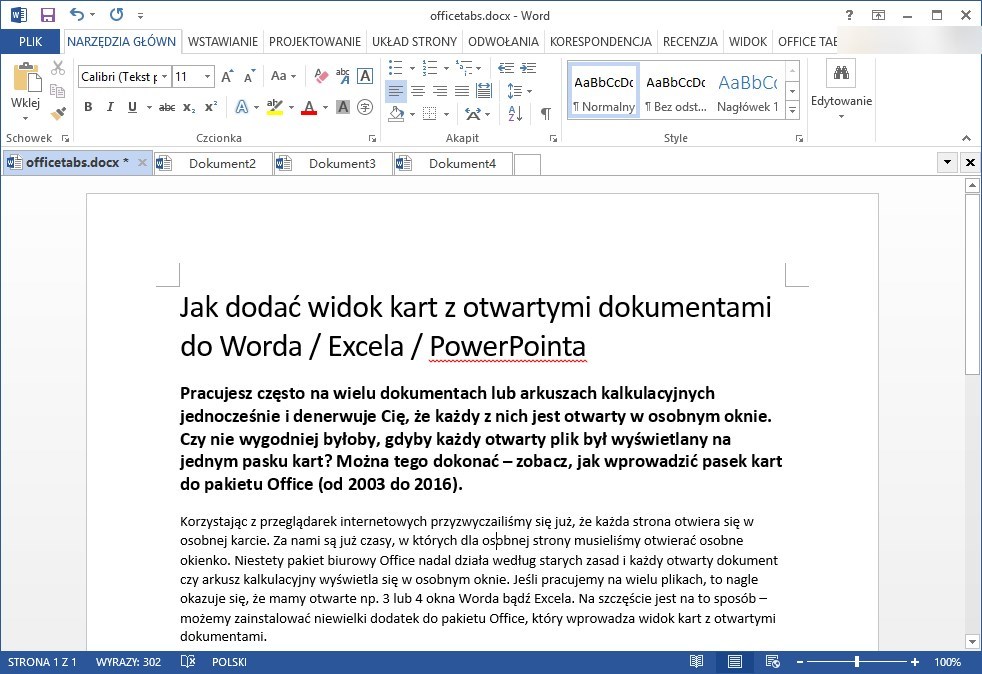Viewport: 982px width, 674px height.
Task: Open spelling proofing icon in status bar
Action: (188, 661)
